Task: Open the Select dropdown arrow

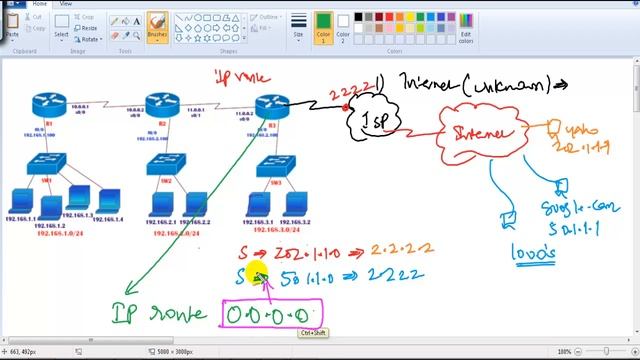Action: click(62, 40)
